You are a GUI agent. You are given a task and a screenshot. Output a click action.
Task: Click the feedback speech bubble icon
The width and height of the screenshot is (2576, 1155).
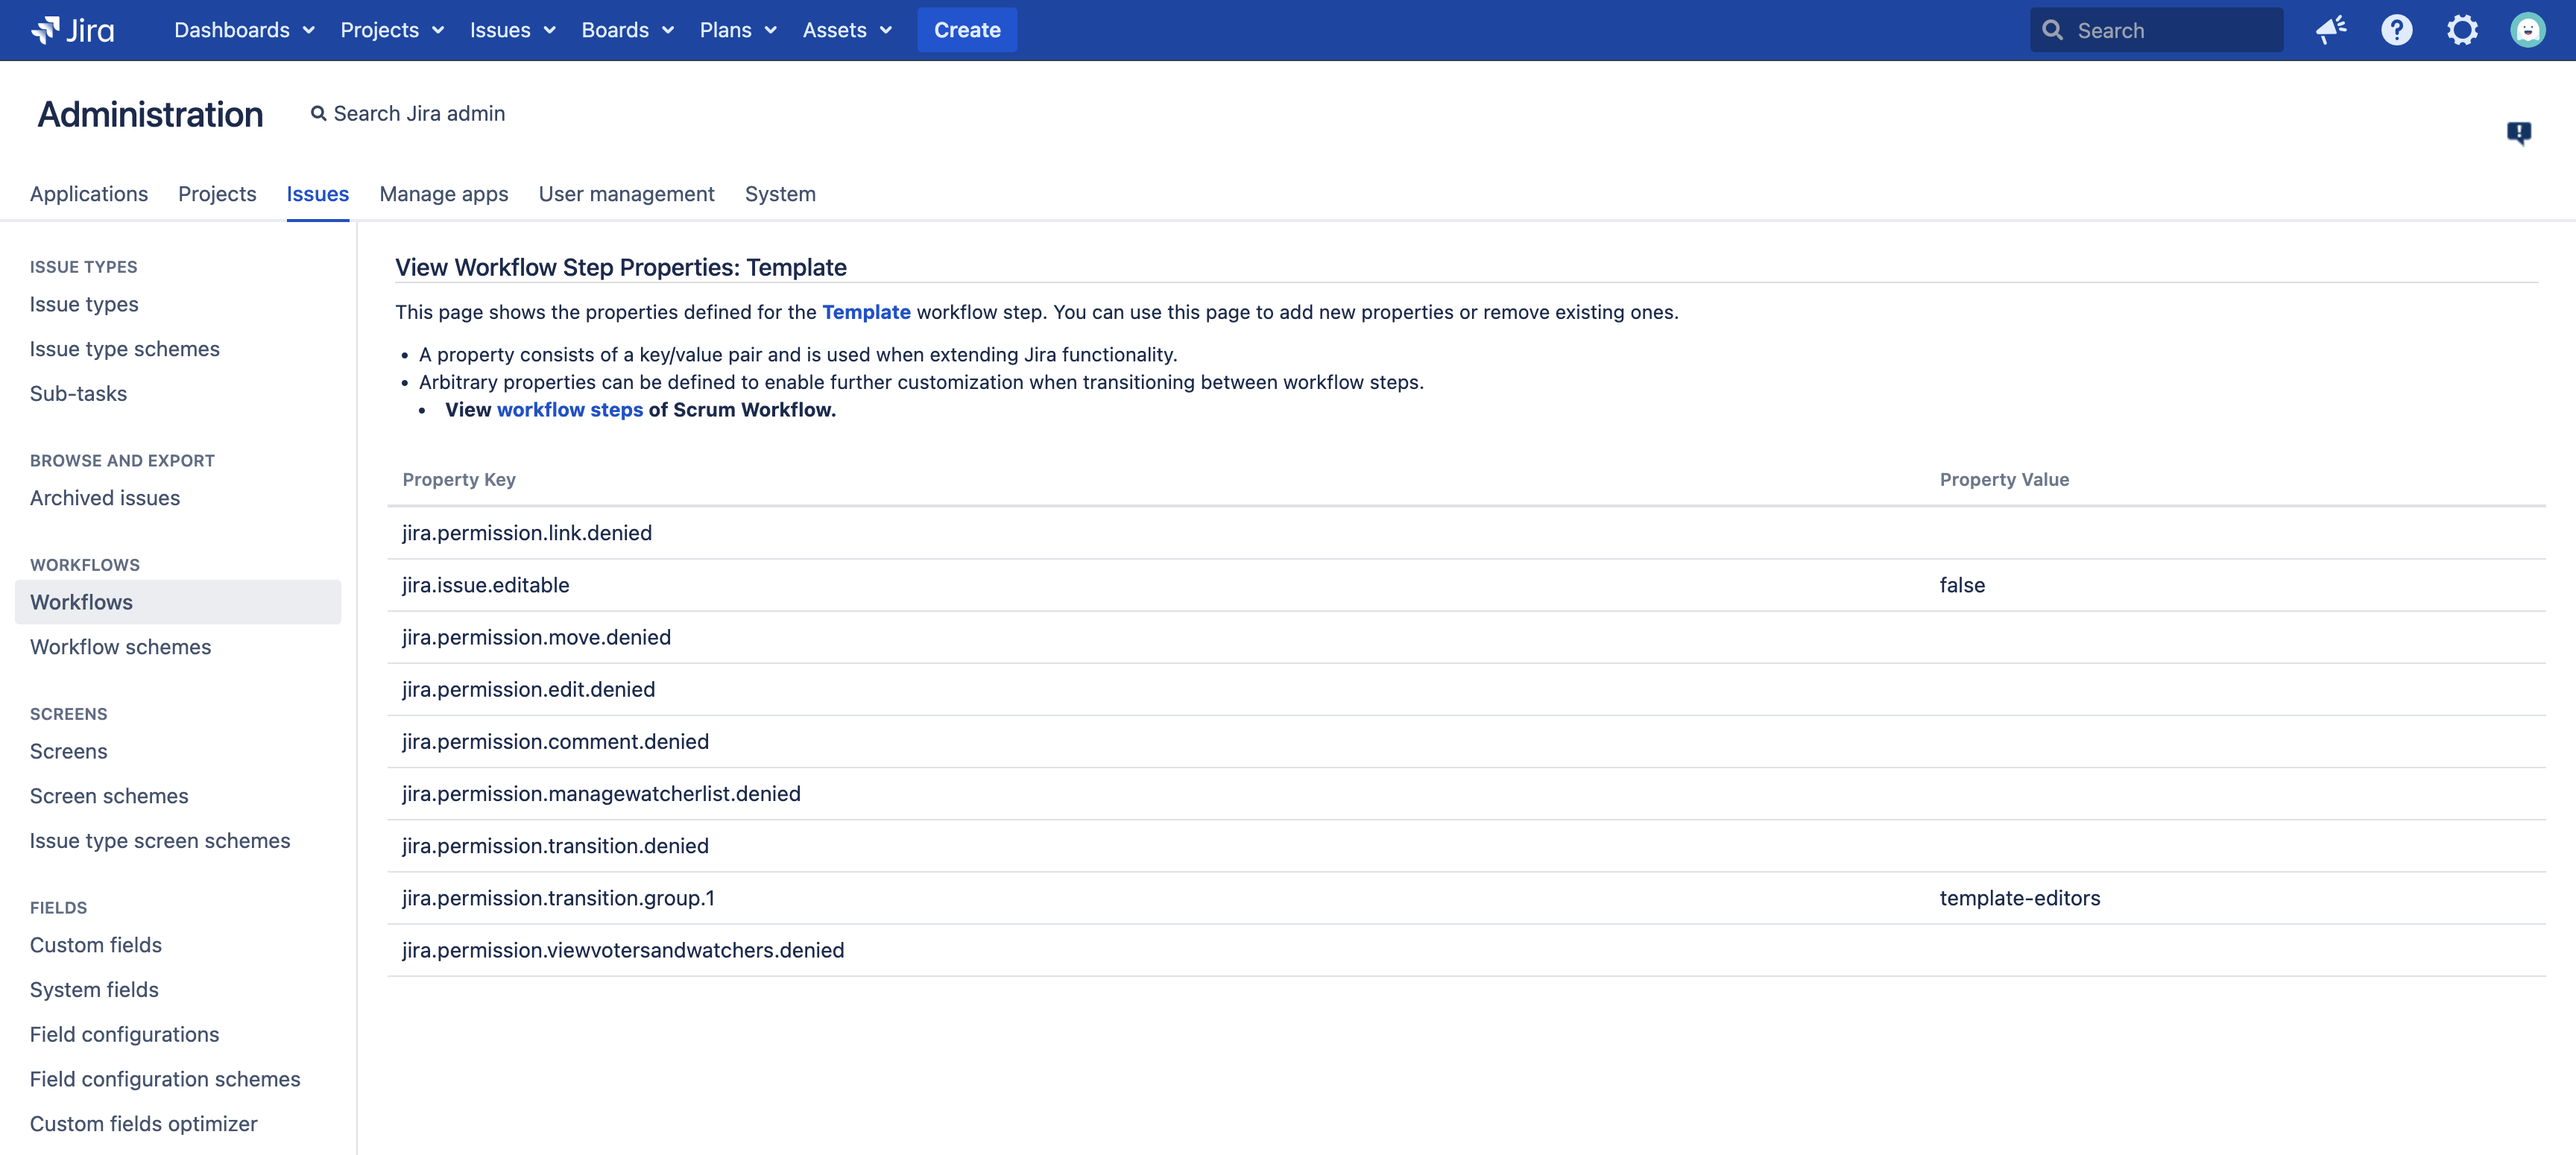2518,132
